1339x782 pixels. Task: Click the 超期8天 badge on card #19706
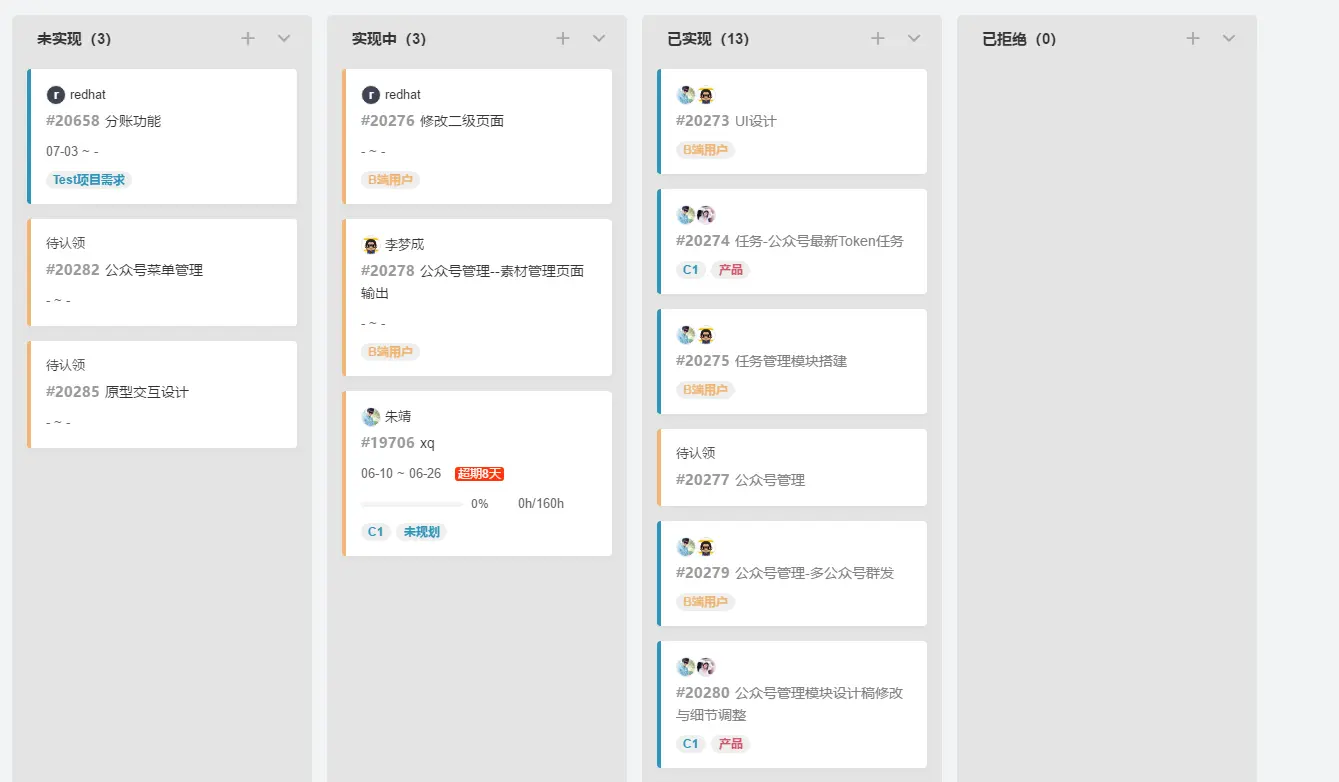click(x=478, y=473)
